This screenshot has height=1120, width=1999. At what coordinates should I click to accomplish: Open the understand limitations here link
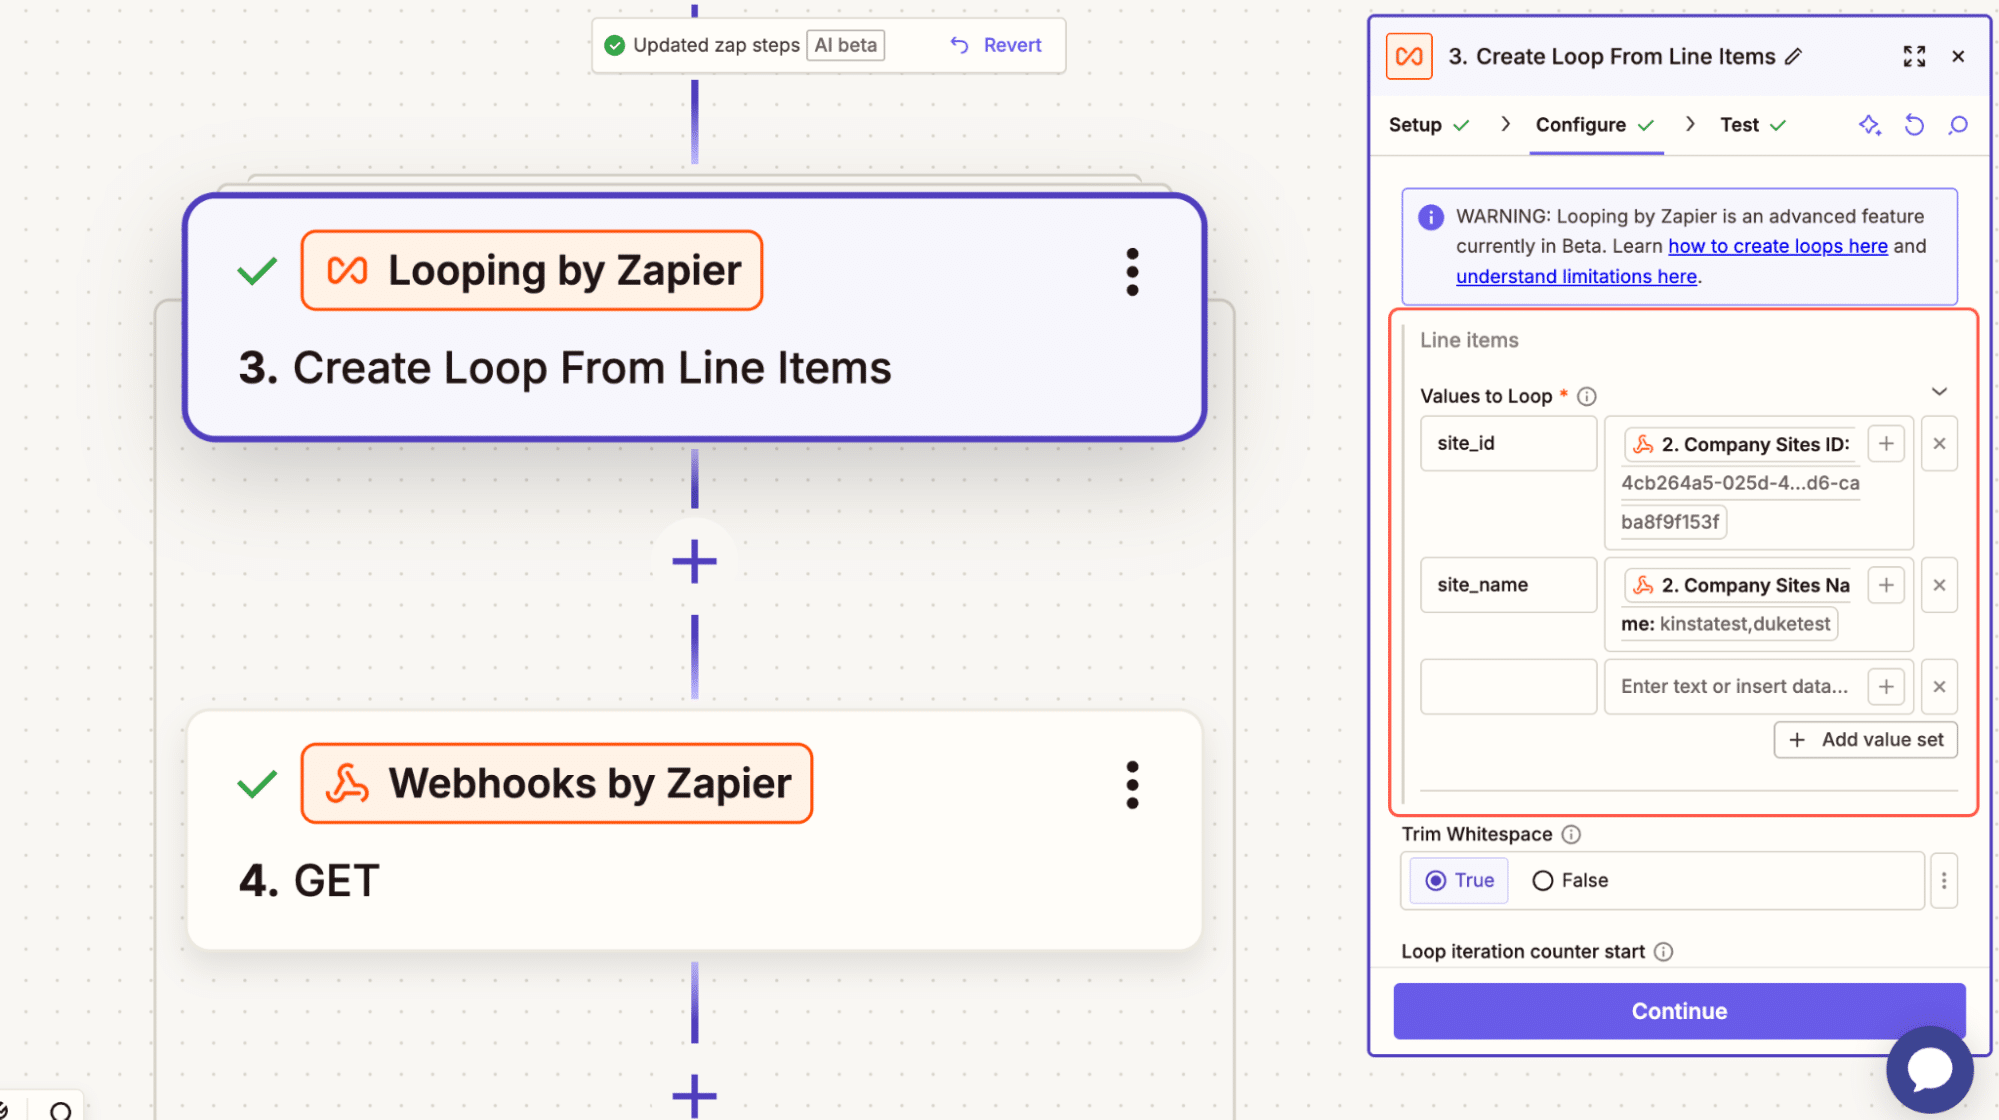[x=1576, y=276]
